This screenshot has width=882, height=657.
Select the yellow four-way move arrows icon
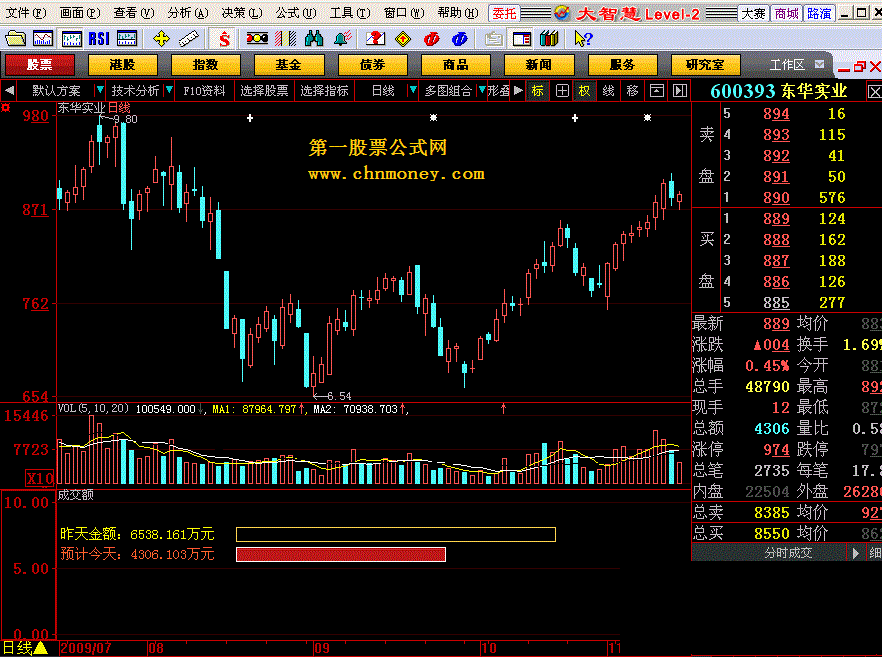tap(161, 39)
